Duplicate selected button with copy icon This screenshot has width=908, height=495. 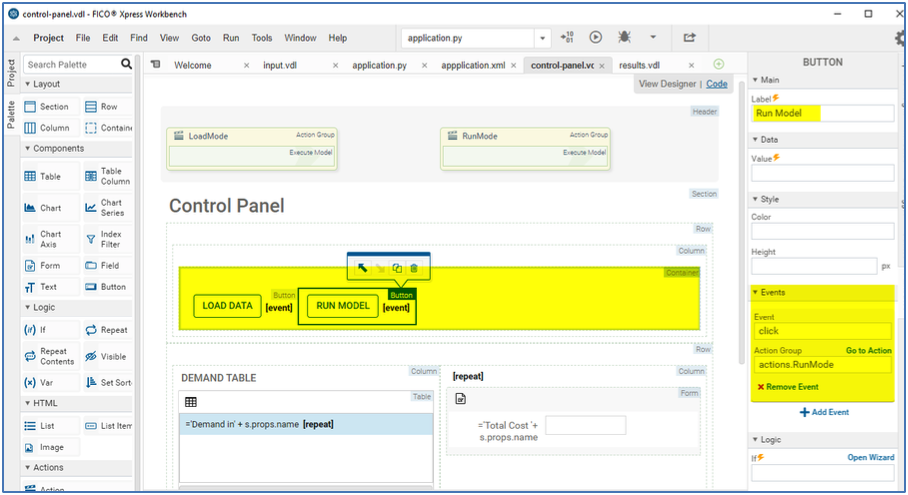(397, 268)
